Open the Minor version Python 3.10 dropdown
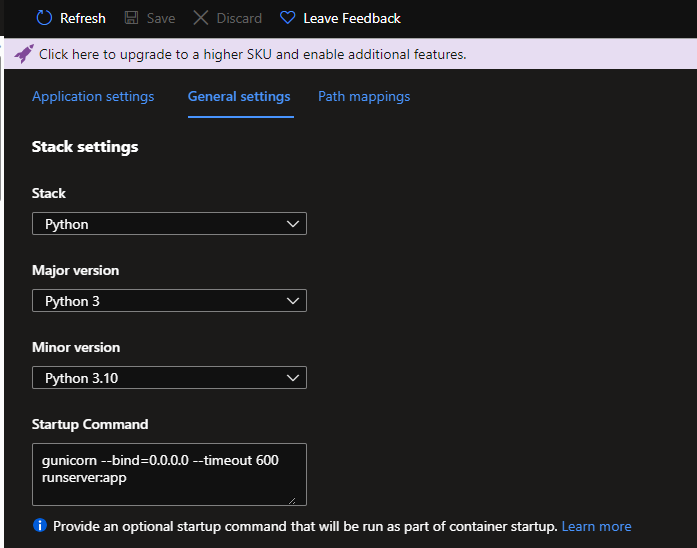This screenshot has height=548, width=697. click(x=169, y=378)
